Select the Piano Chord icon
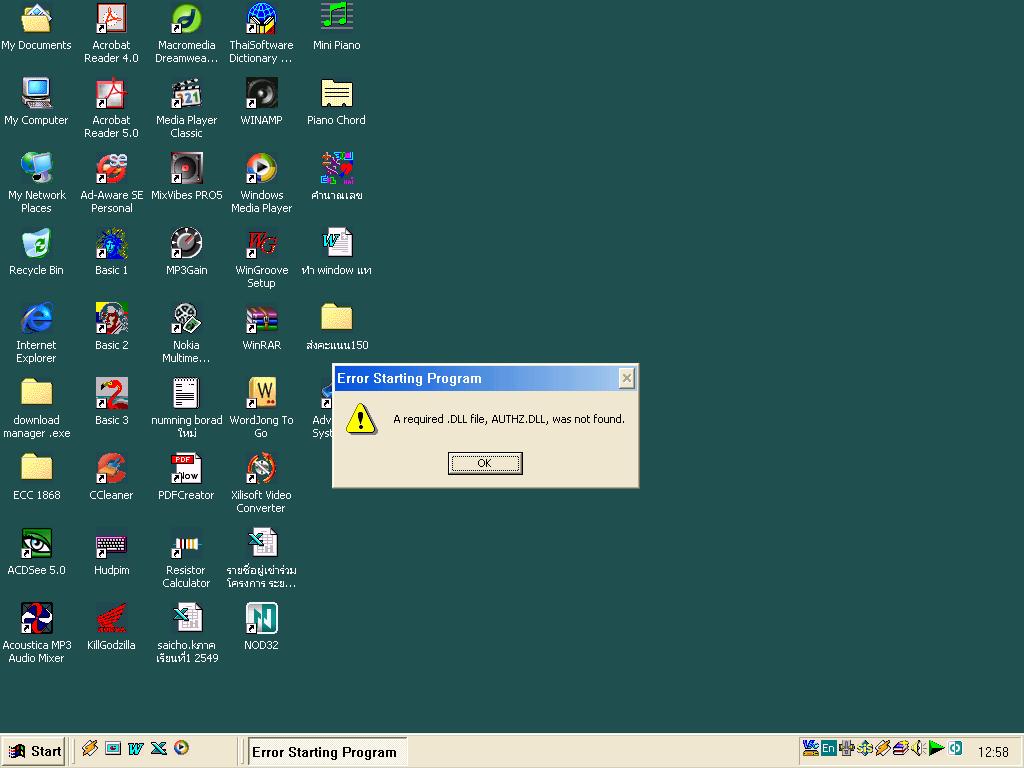This screenshot has width=1024, height=768. coord(336,103)
